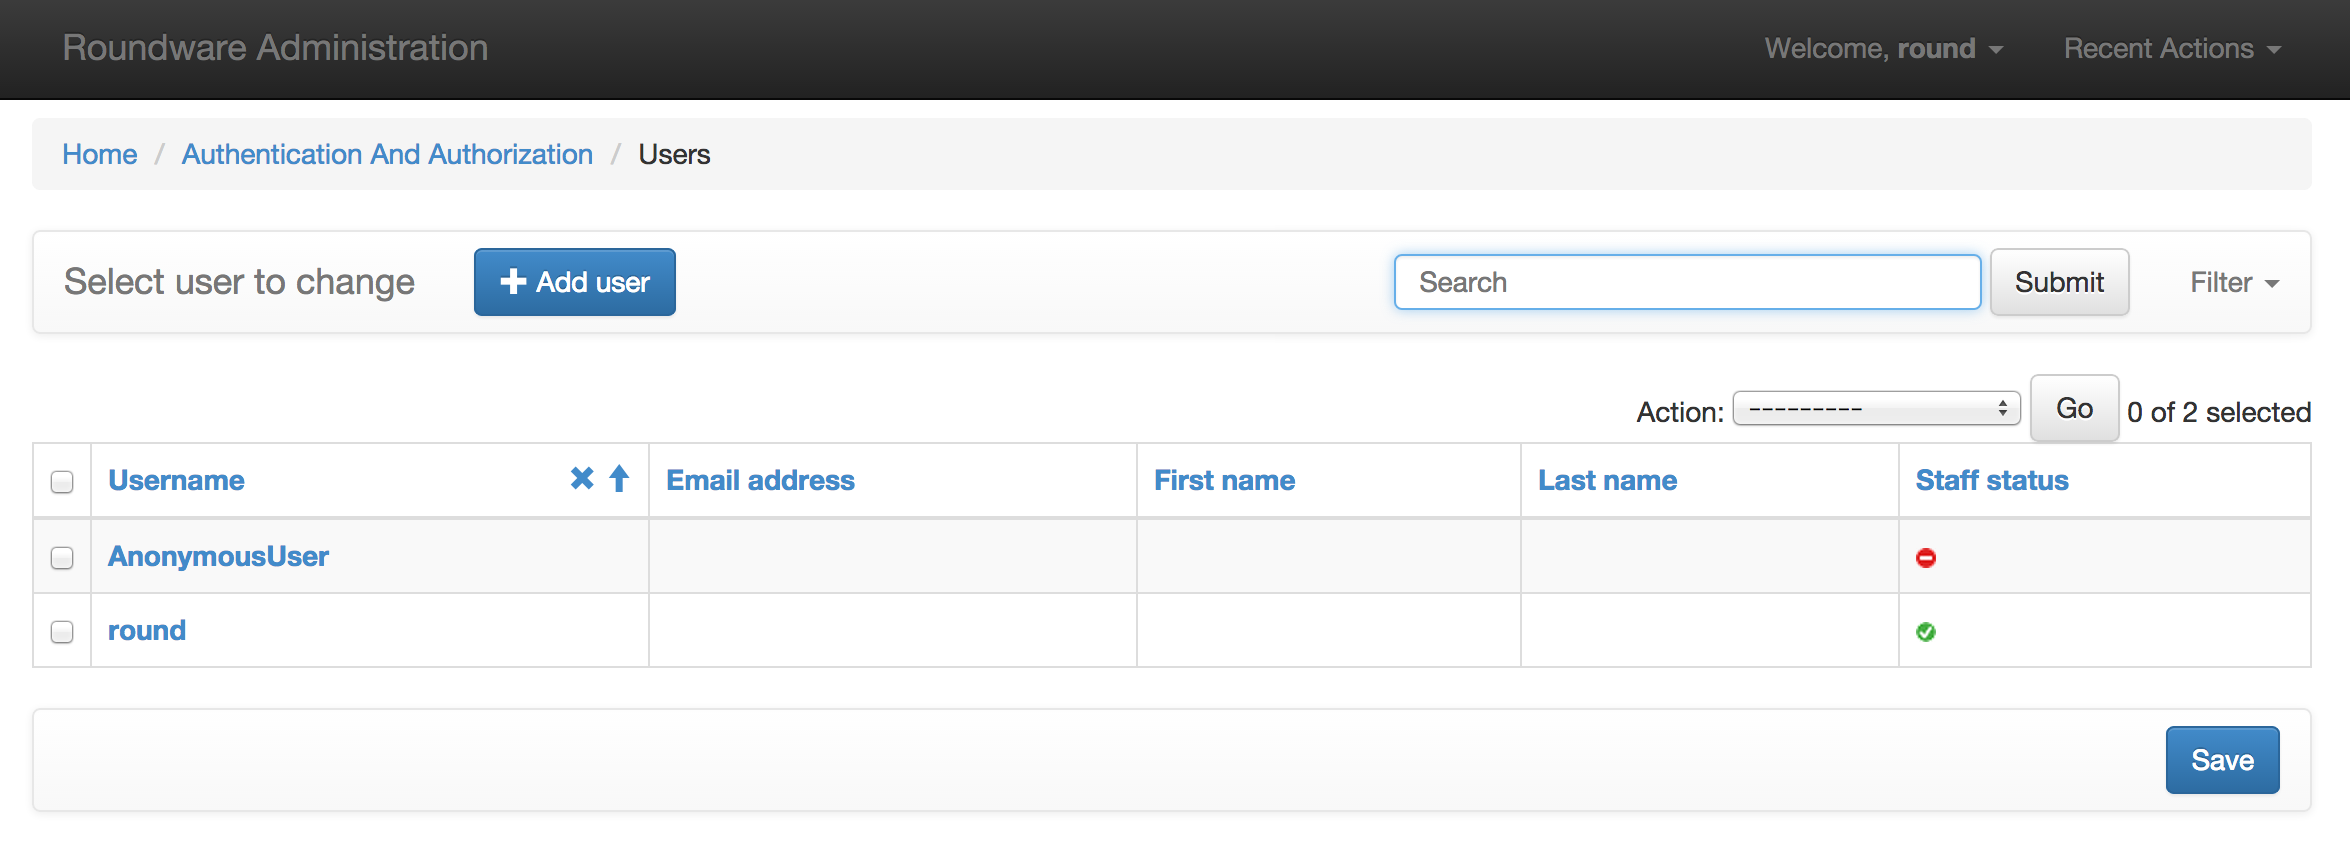Image resolution: width=2350 pixels, height=850 pixels.
Task: Go to Home breadcrumb
Action: click(100, 154)
